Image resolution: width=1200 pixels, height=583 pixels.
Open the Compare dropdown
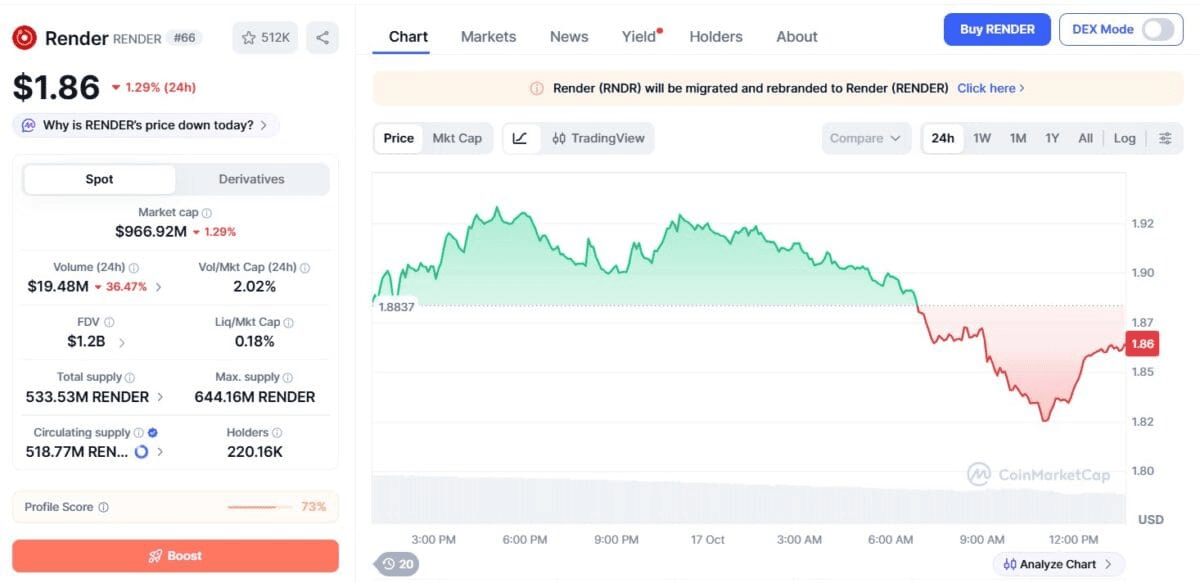click(x=866, y=138)
